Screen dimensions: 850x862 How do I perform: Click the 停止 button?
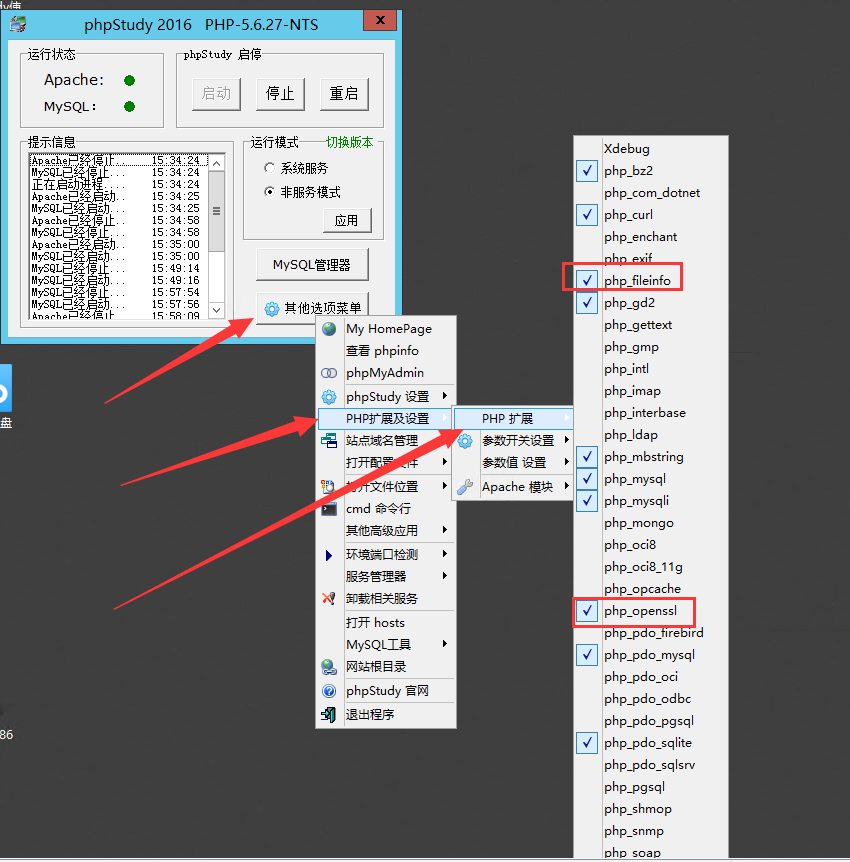[x=280, y=93]
